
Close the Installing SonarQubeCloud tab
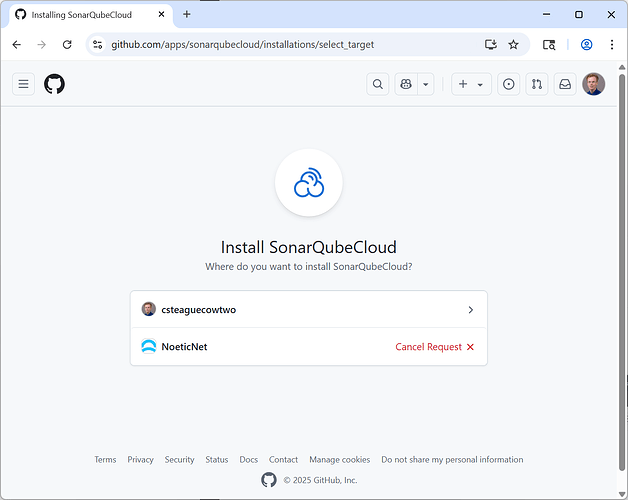tap(161, 14)
